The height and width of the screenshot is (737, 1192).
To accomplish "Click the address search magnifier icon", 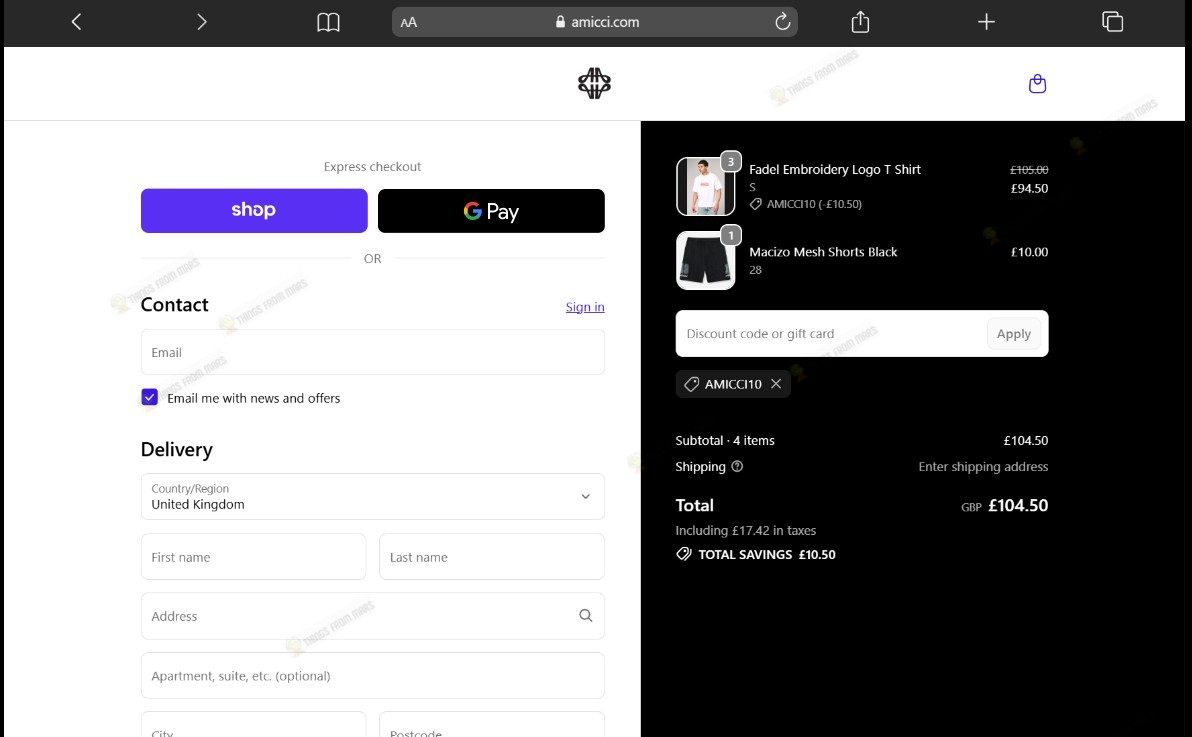I will pyautogui.click(x=585, y=616).
